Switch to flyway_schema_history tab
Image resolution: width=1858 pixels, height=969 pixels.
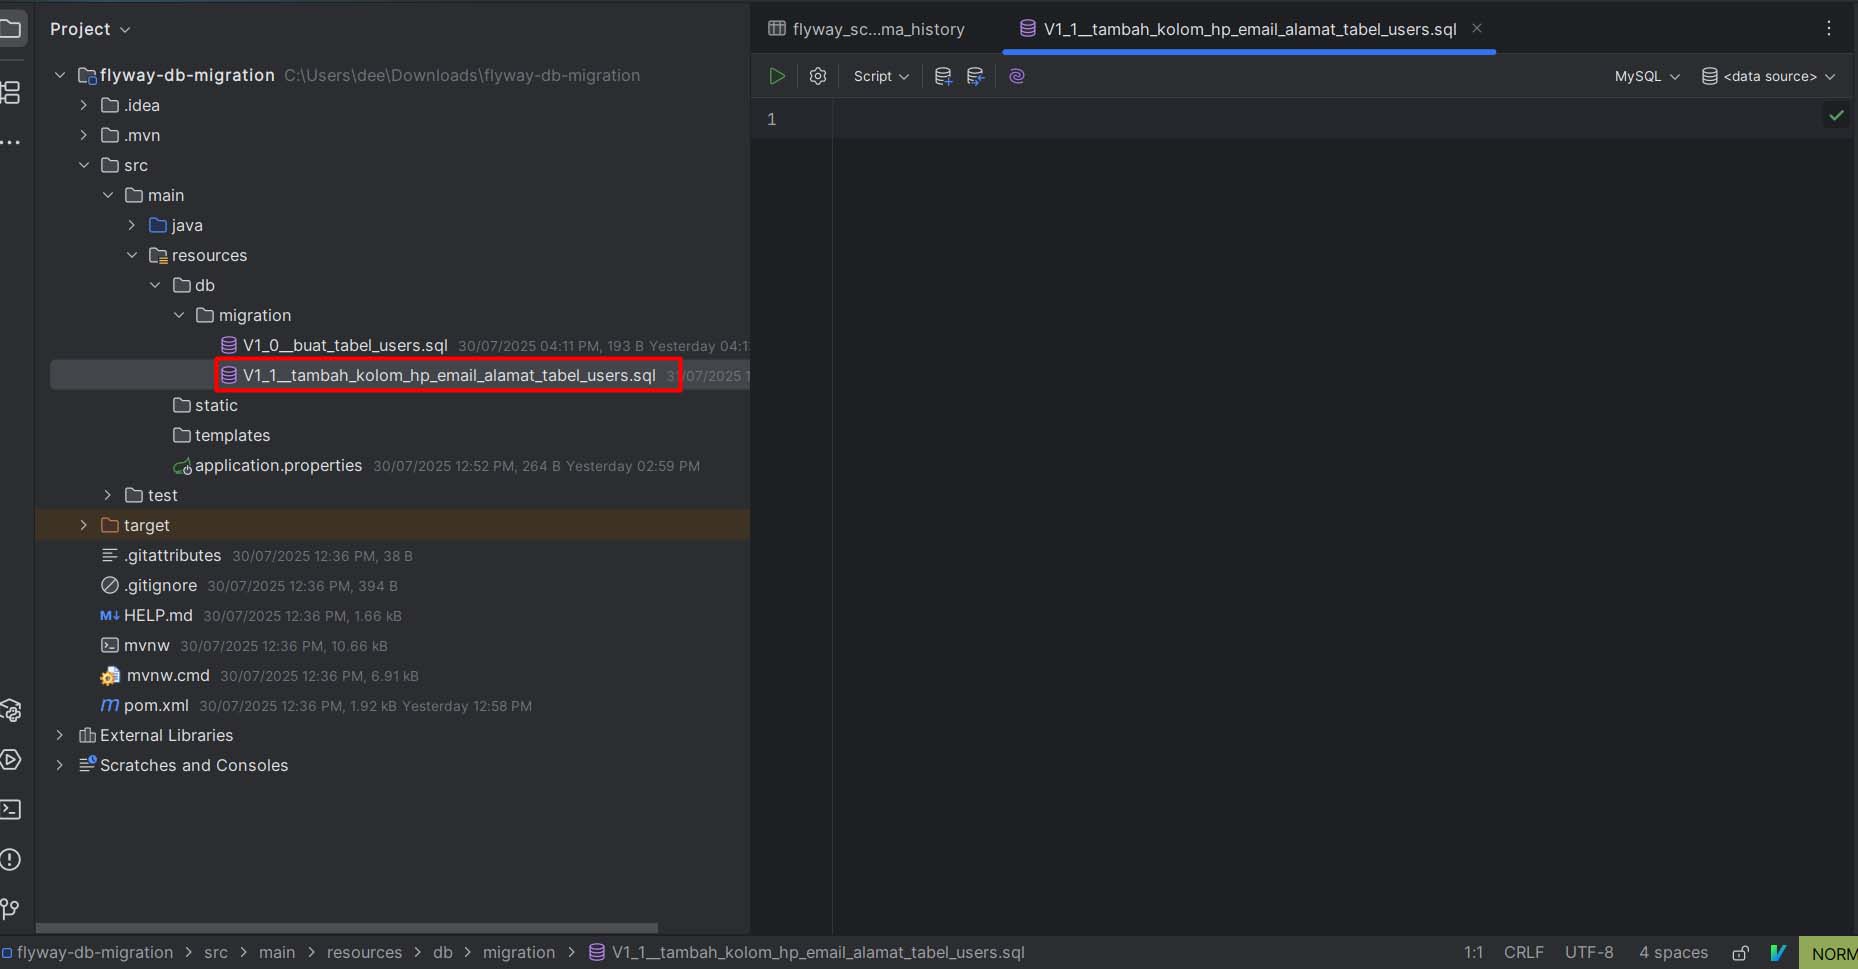point(867,29)
